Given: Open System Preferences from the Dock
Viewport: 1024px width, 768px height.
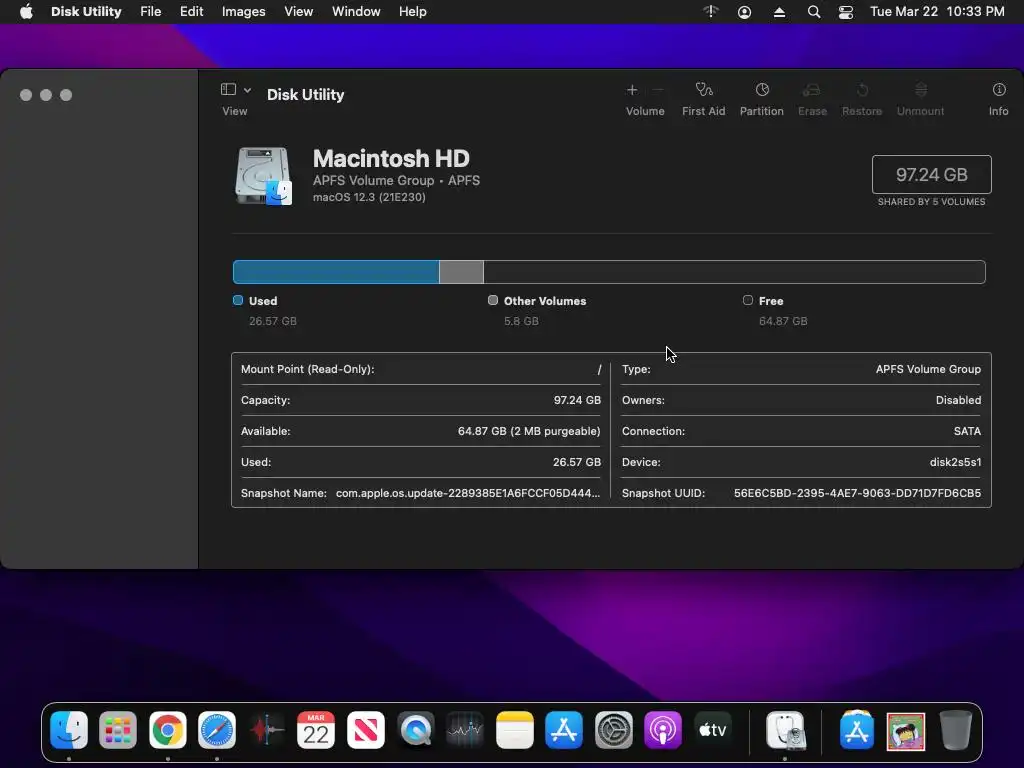Looking at the screenshot, I should coord(614,729).
